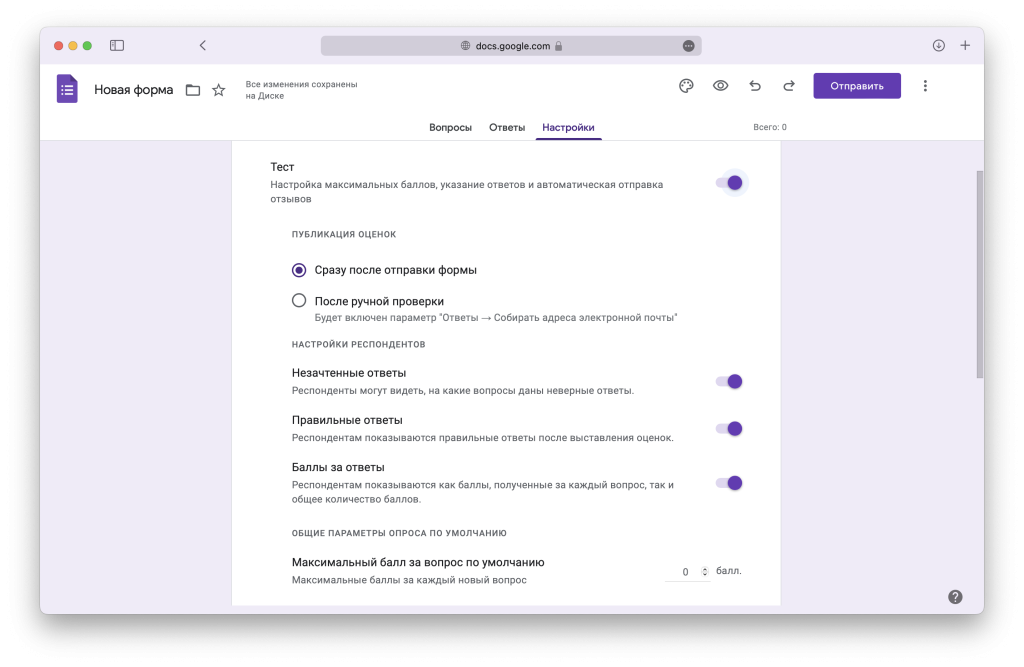Turn off Незачтенные ответы toggle
Image resolution: width=1024 pixels, height=667 pixels.
[729, 382]
